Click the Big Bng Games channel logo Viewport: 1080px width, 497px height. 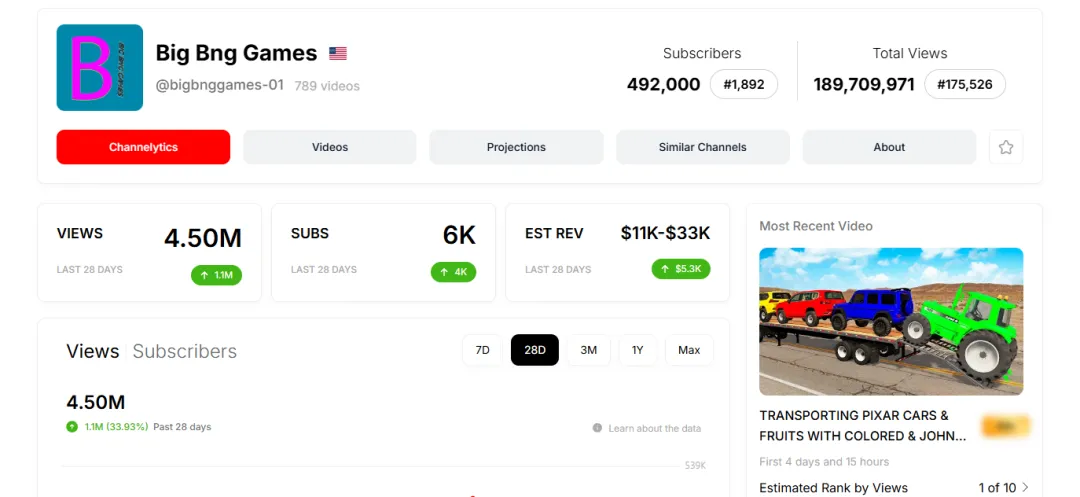coord(100,67)
